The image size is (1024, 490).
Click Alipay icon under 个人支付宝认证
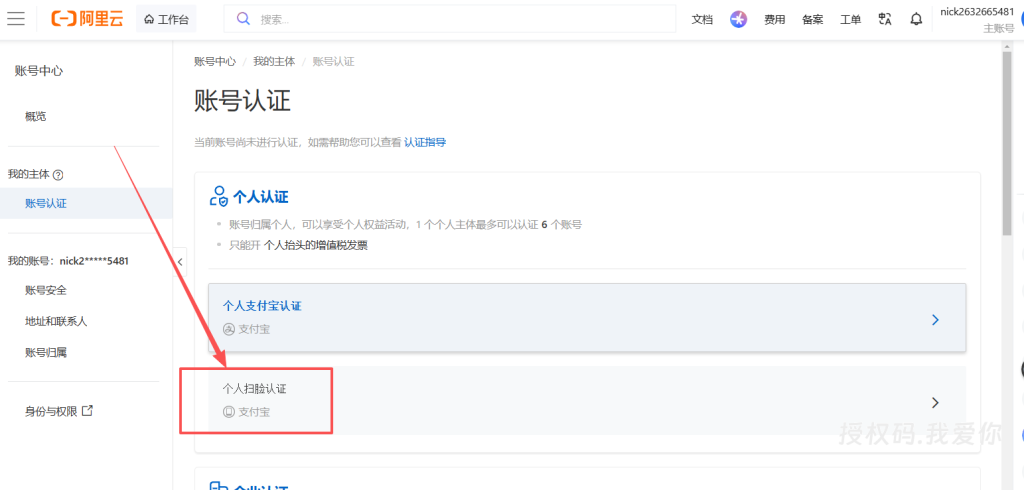(229, 329)
